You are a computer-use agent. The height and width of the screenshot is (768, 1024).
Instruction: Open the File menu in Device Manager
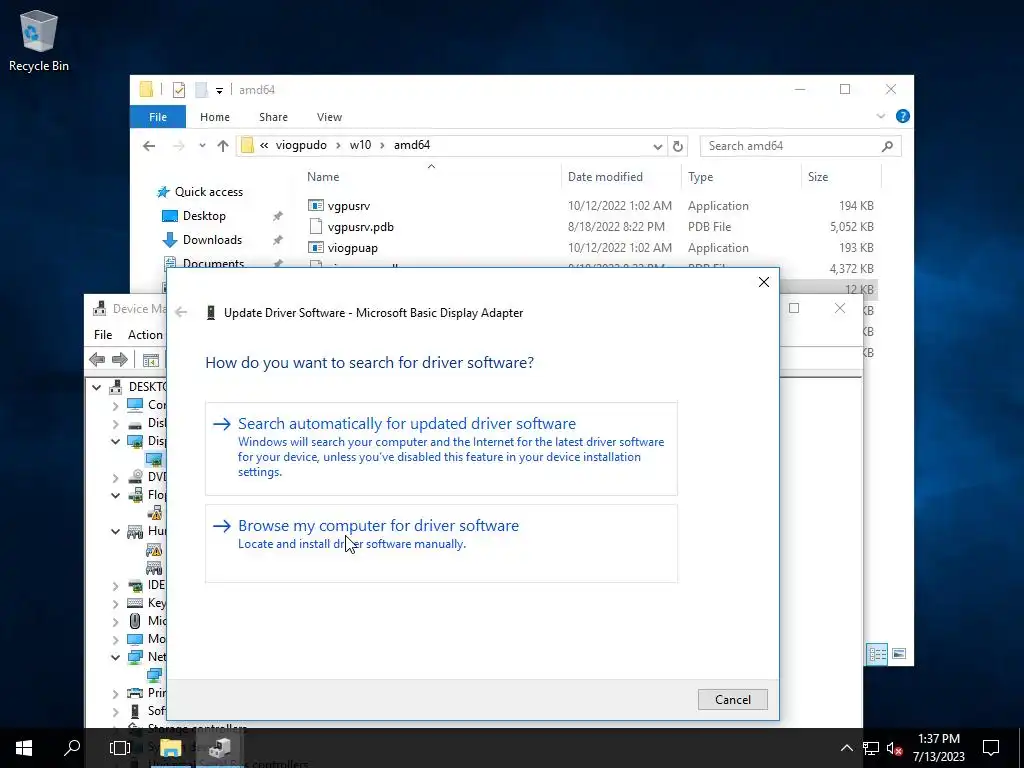(x=103, y=334)
